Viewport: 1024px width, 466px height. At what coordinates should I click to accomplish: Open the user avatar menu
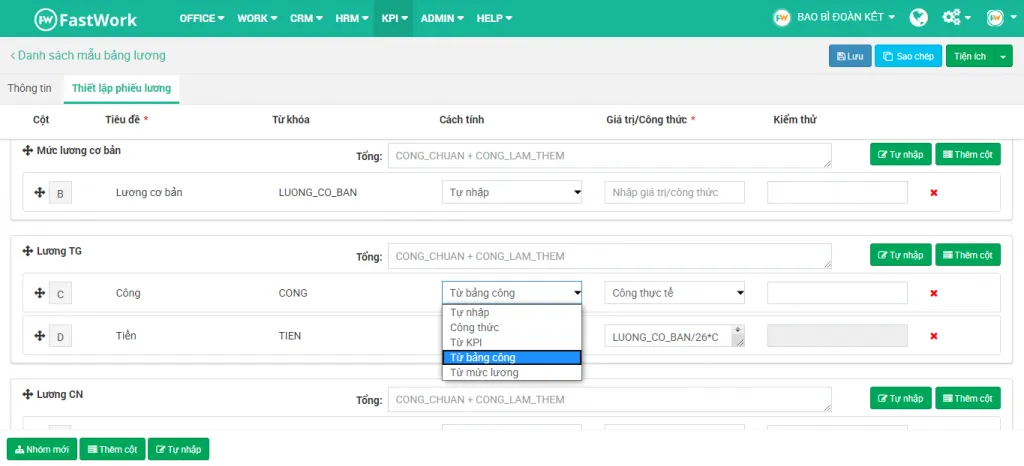(x=994, y=18)
